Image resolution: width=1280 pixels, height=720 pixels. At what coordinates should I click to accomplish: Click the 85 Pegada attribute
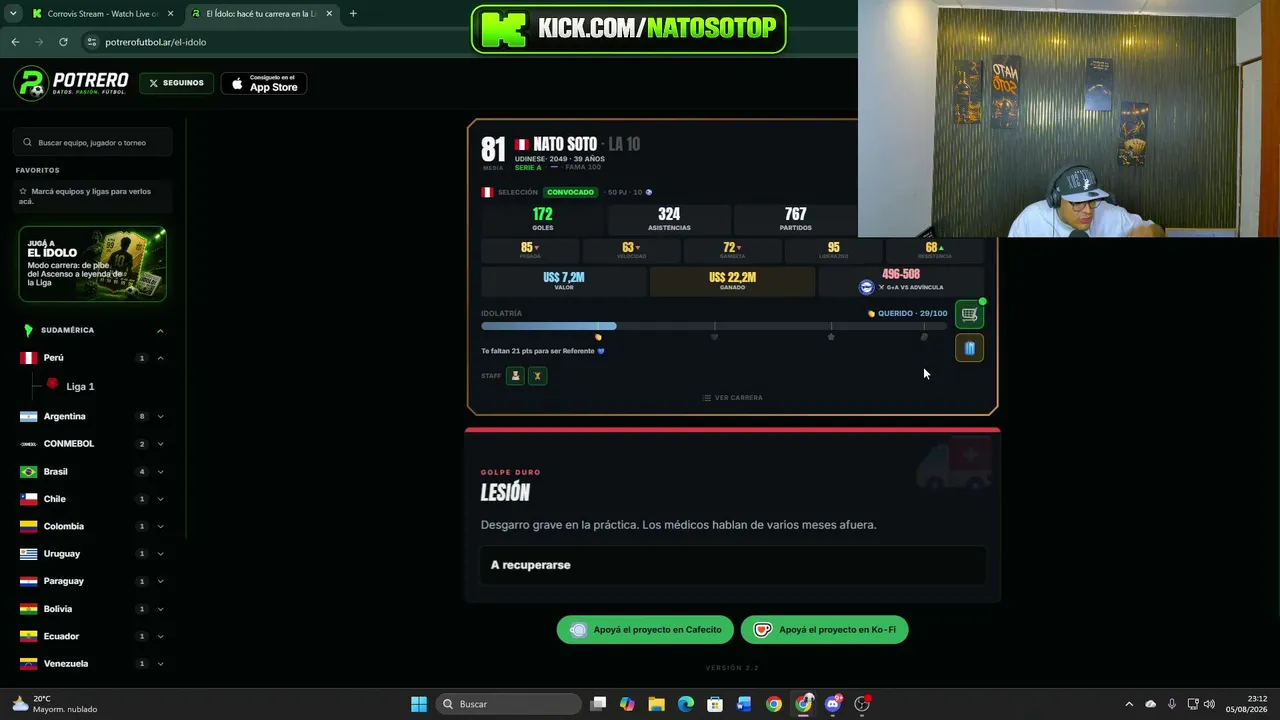pos(530,250)
